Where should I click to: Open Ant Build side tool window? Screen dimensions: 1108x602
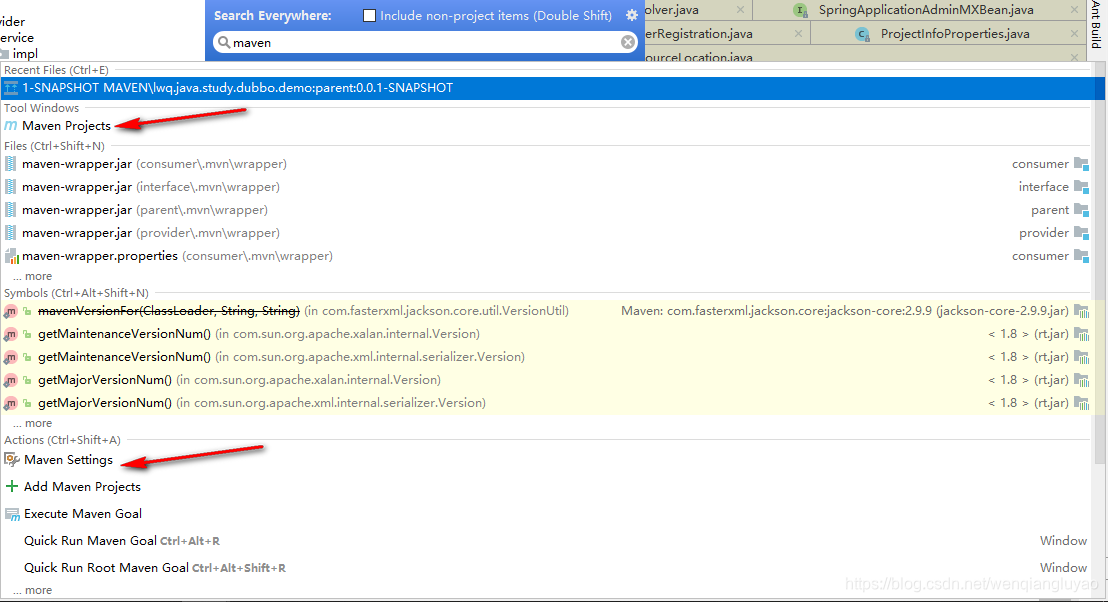coord(1096,25)
